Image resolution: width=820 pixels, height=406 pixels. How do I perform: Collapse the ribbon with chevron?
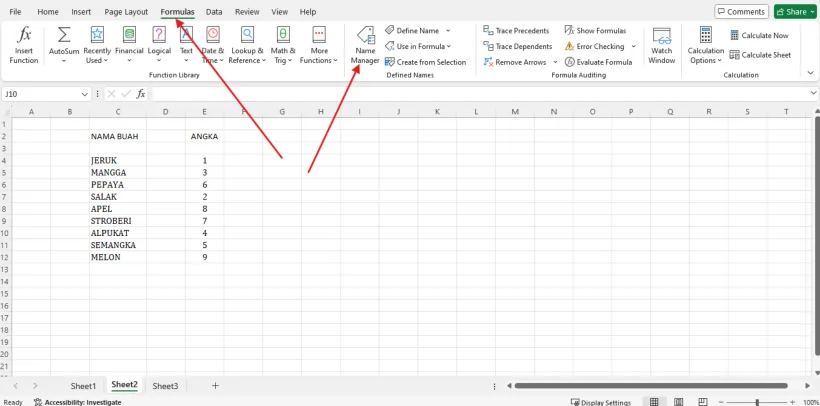pos(811,73)
